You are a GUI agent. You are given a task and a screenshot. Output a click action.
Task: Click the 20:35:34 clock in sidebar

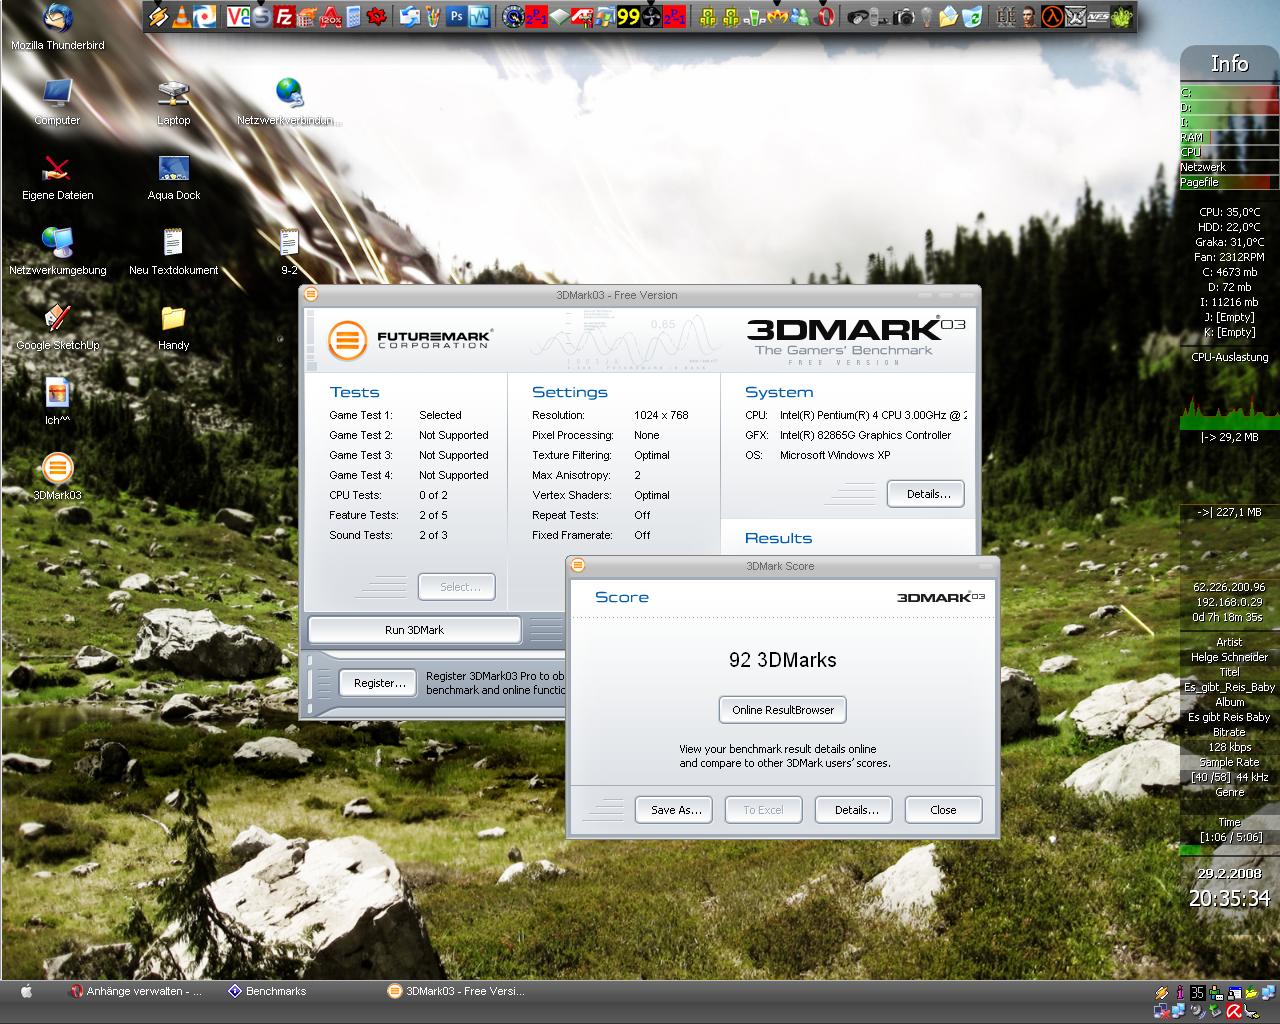[x=1229, y=898]
